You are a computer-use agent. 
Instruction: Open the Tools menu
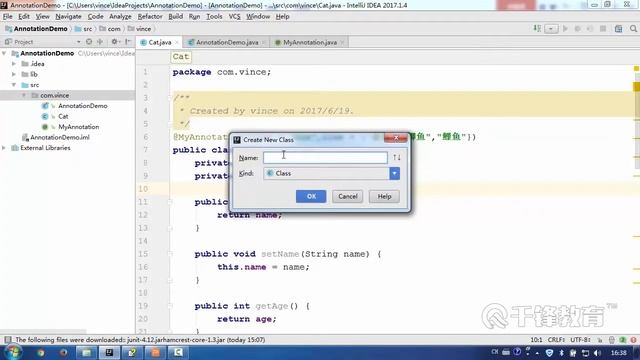click(214, 17)
